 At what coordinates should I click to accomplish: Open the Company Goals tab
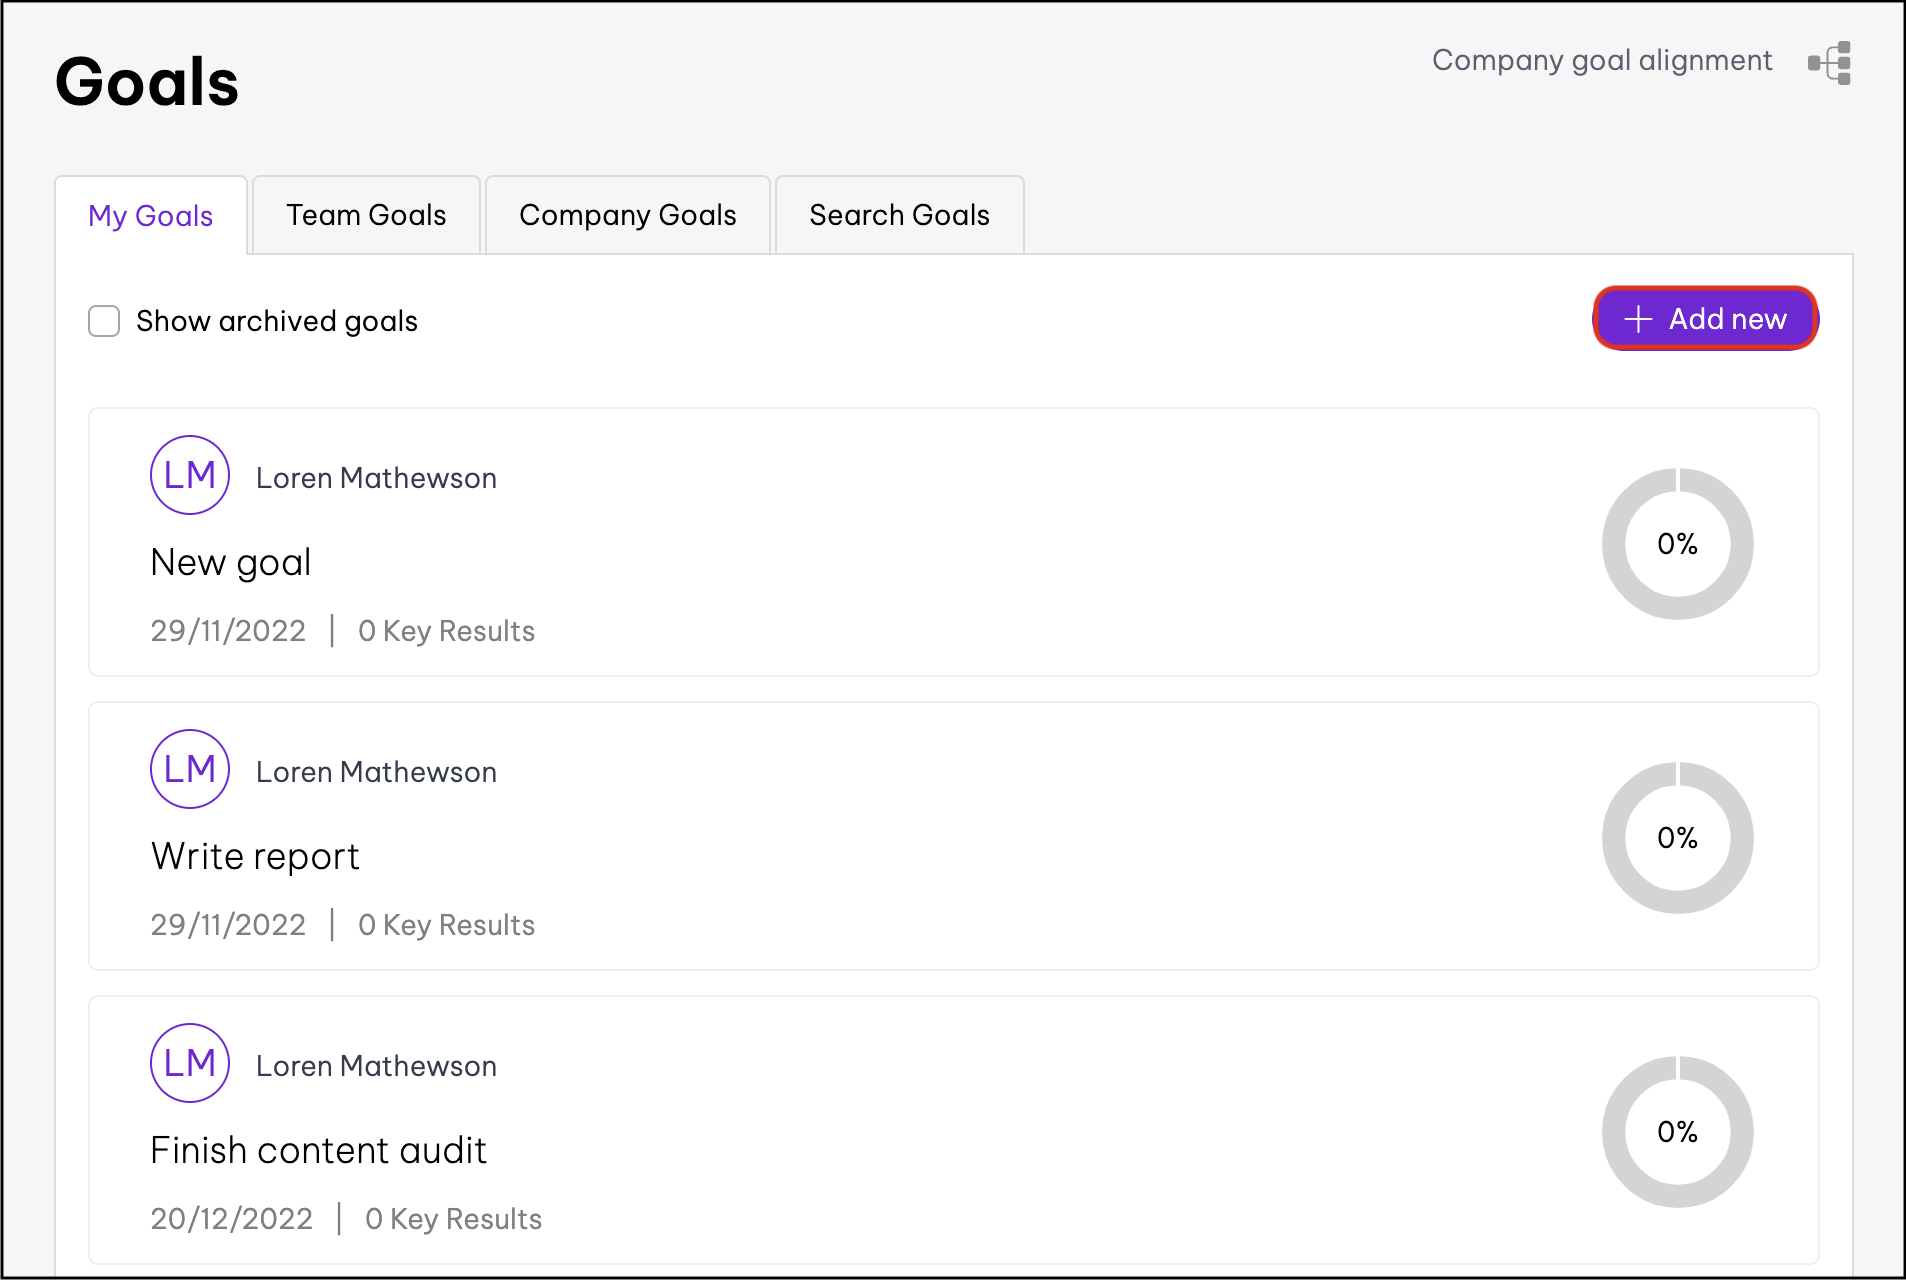pyautogui.click(x=627, y=215)
